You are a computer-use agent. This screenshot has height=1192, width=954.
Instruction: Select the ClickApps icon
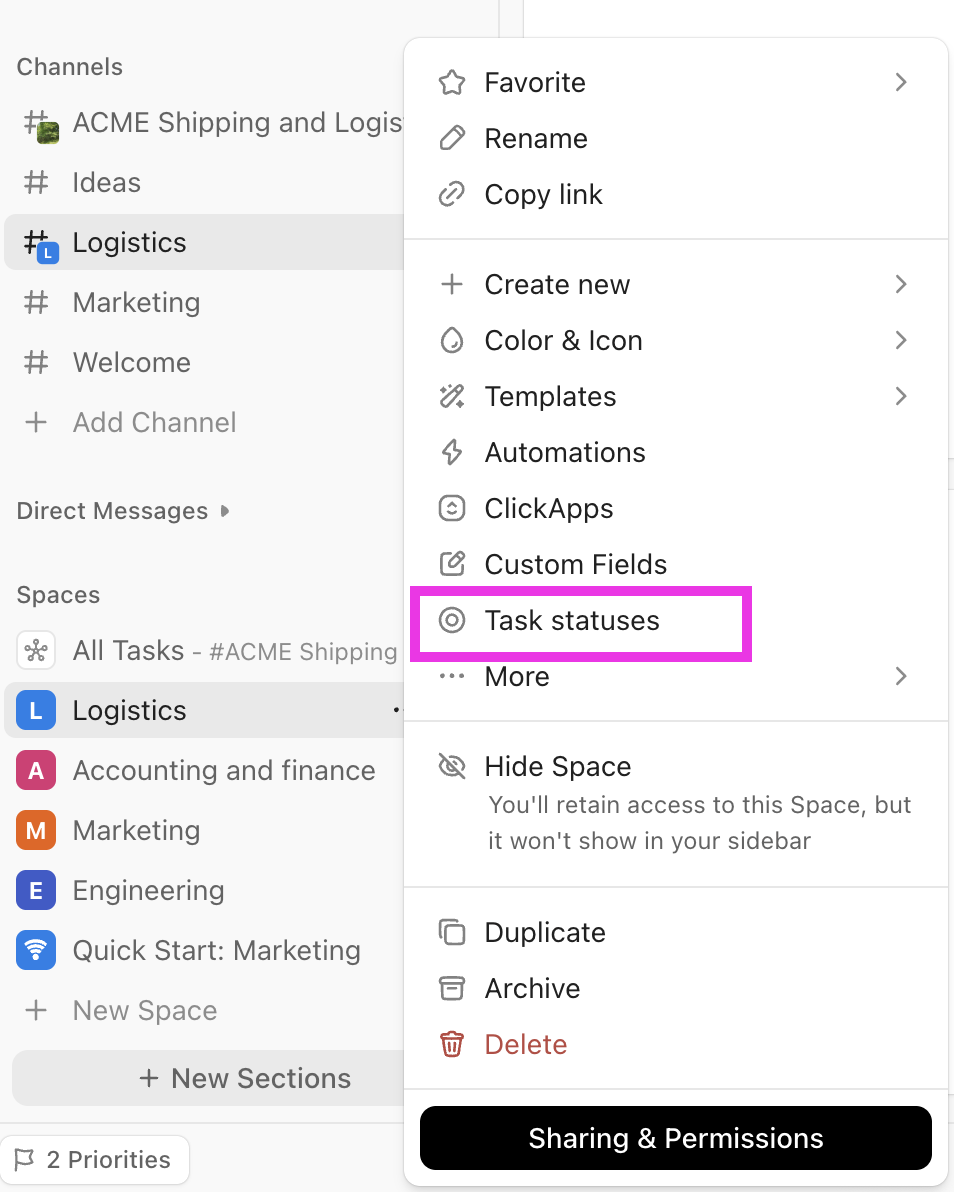[452, 508]
